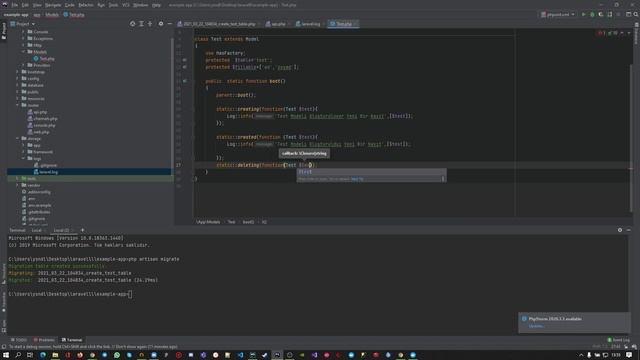Open the Terminal tool window button

[x=72, y=340]
